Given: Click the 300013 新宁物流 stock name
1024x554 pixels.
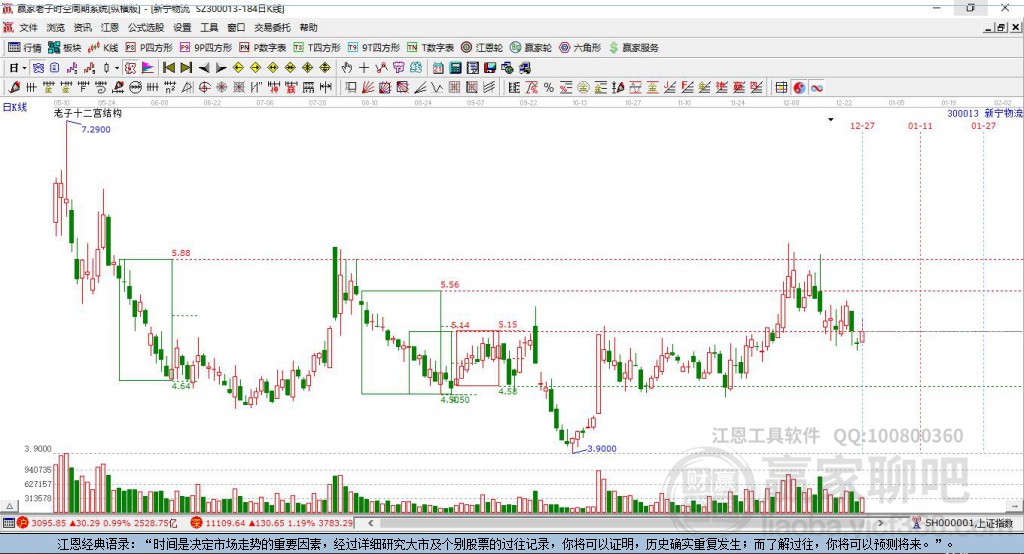Looking at the screenshot, I should pyautogui.click(x=984, y=113).
